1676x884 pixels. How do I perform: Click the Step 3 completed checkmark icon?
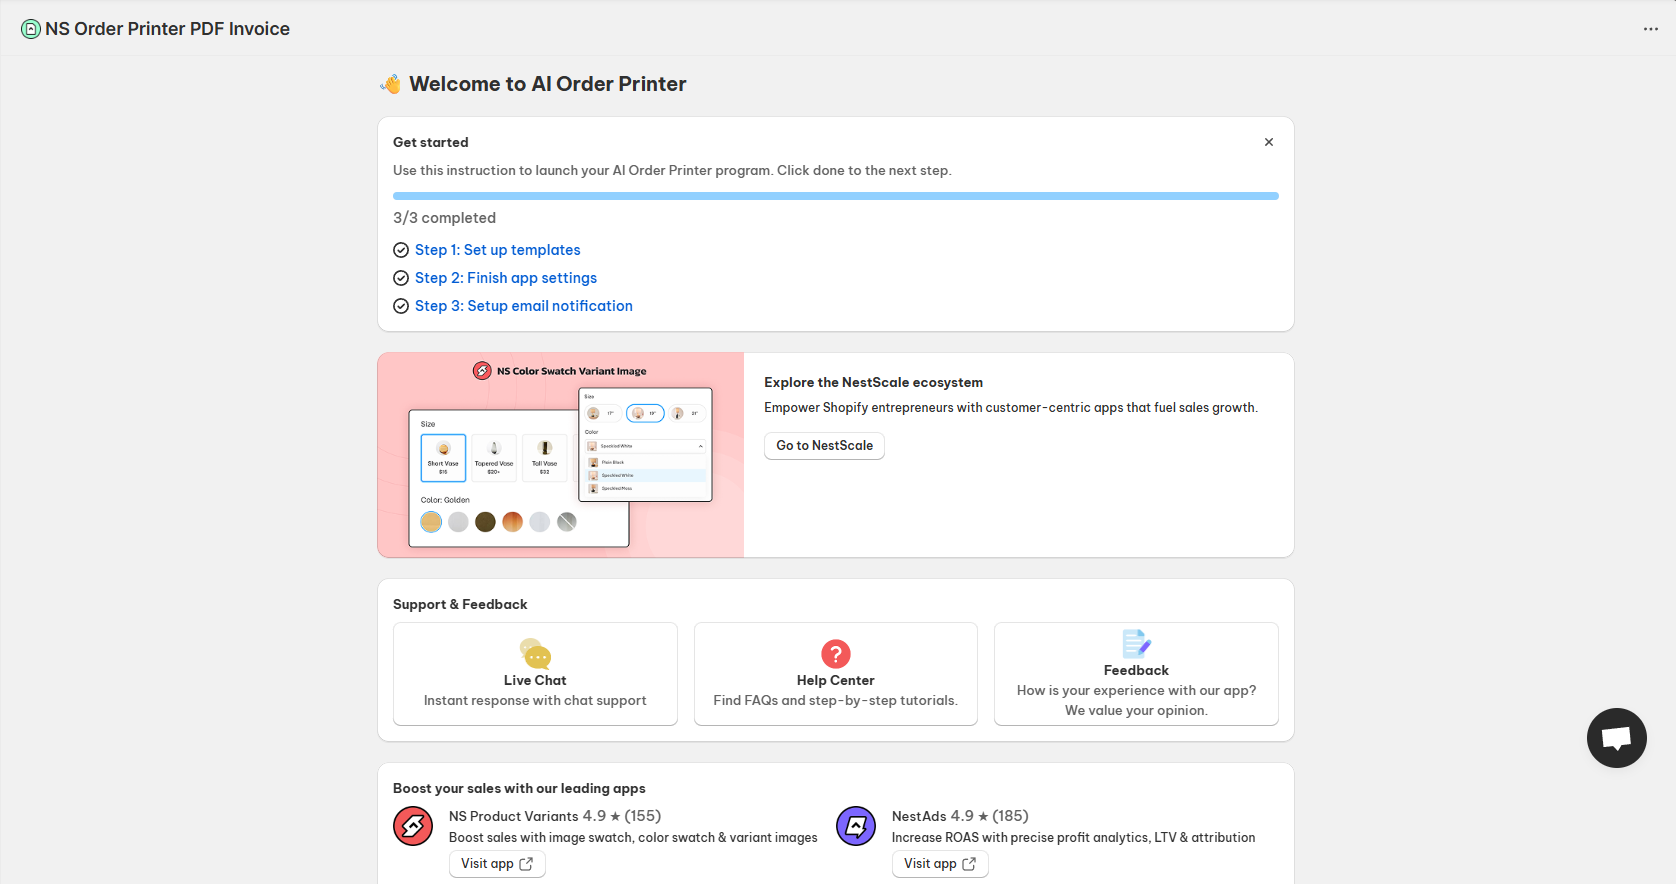point(401,306)
